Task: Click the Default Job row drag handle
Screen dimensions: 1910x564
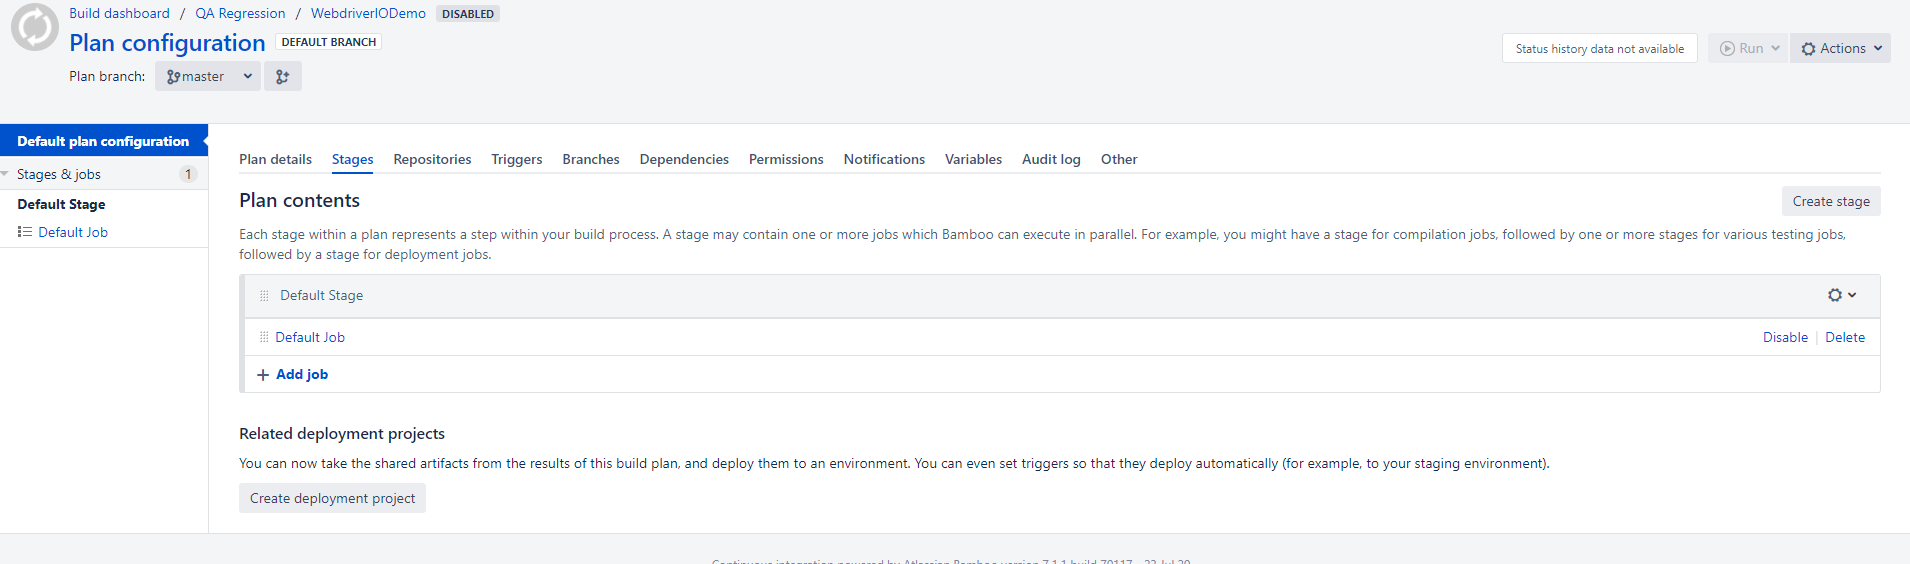Action: [264, 338]
